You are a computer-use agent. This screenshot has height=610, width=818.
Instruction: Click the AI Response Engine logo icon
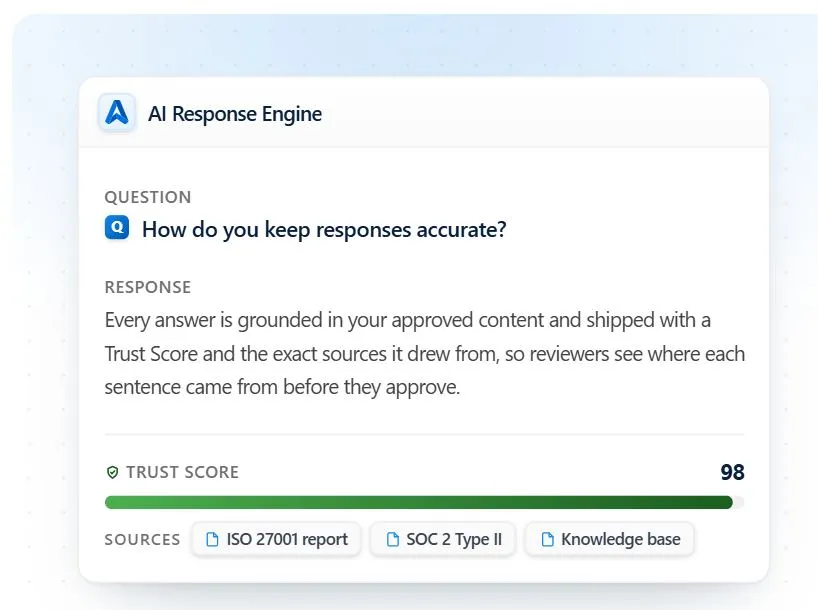click(x=117, y=113)
